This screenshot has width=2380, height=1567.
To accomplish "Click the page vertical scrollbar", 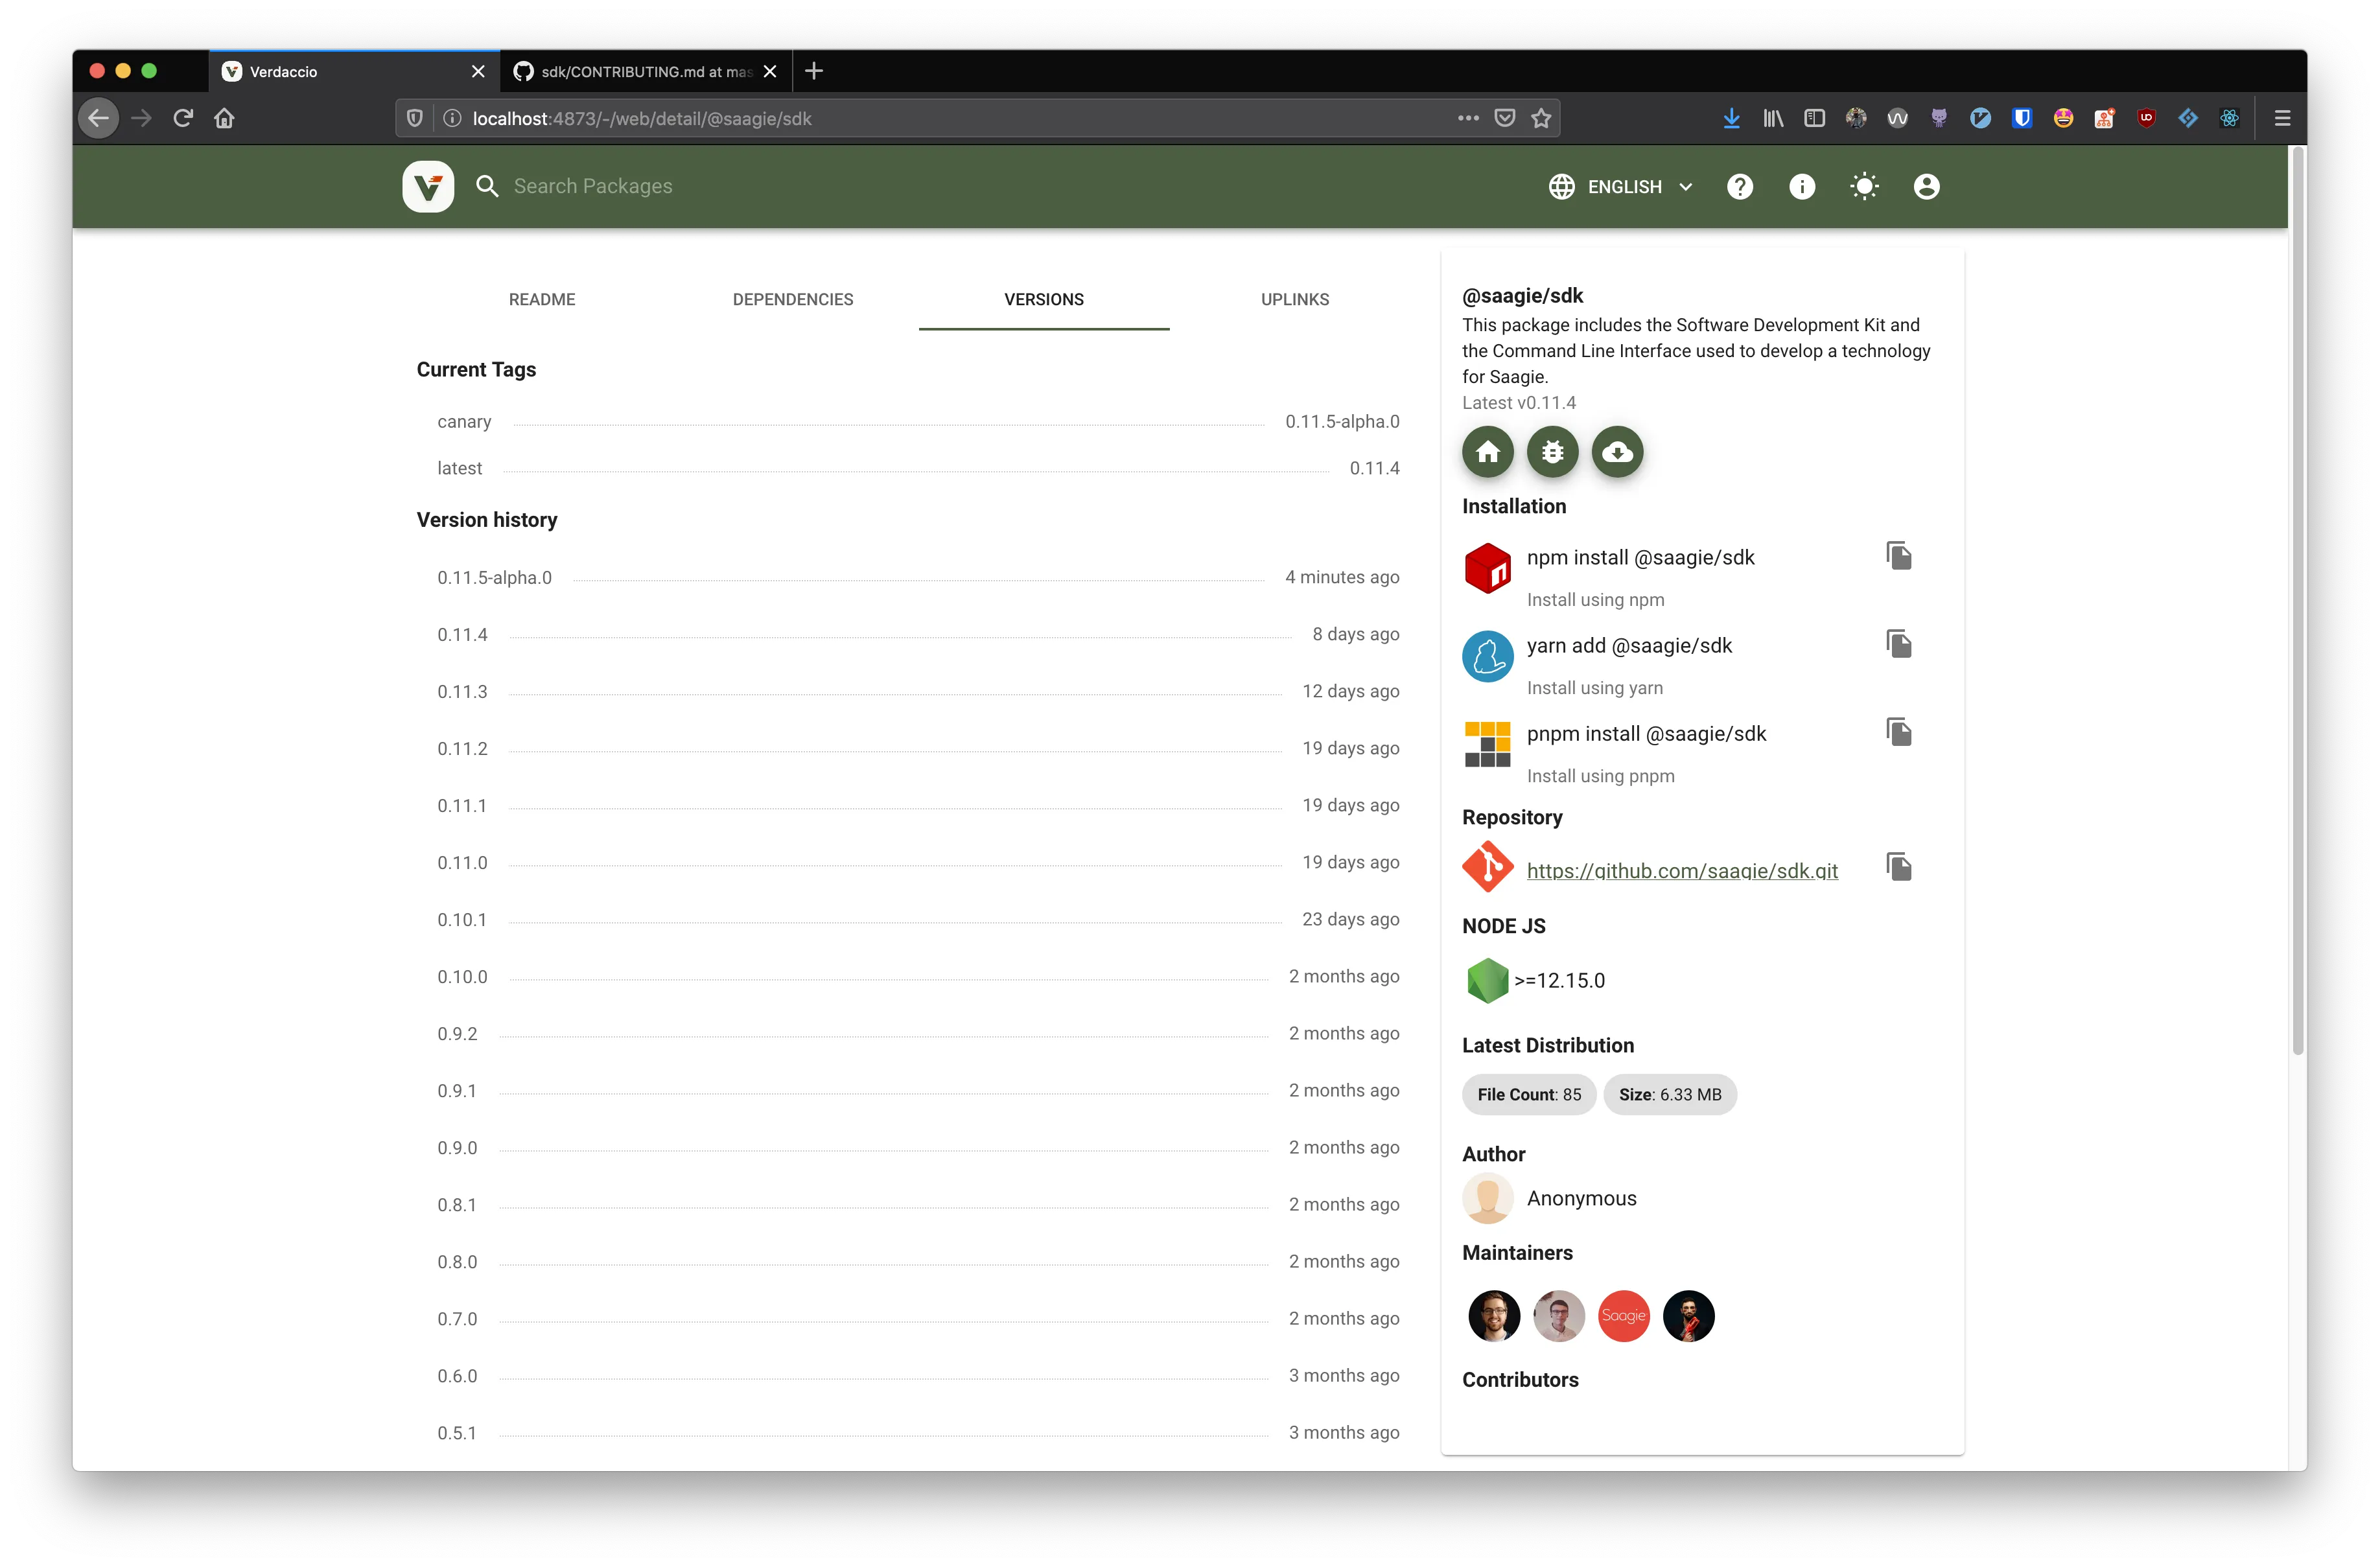I will 2297,600.
